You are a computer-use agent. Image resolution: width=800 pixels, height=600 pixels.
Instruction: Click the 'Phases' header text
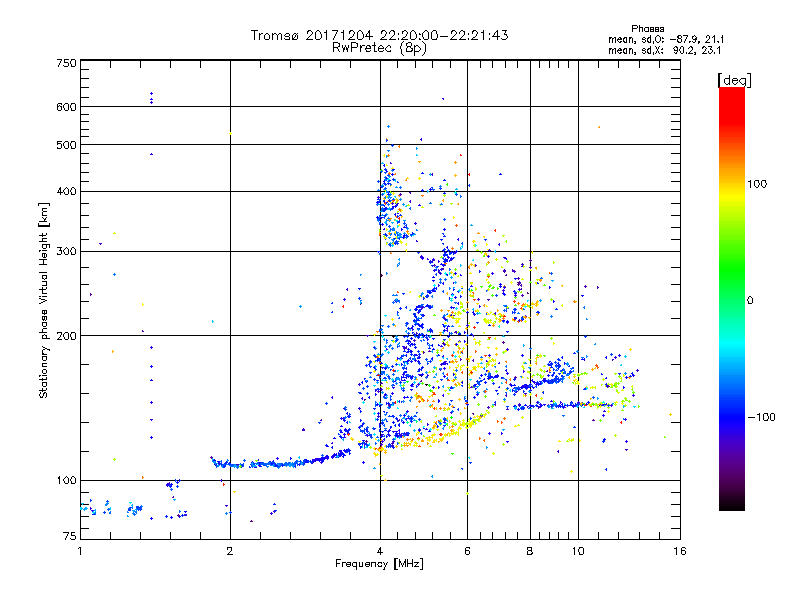pos(647,29)
